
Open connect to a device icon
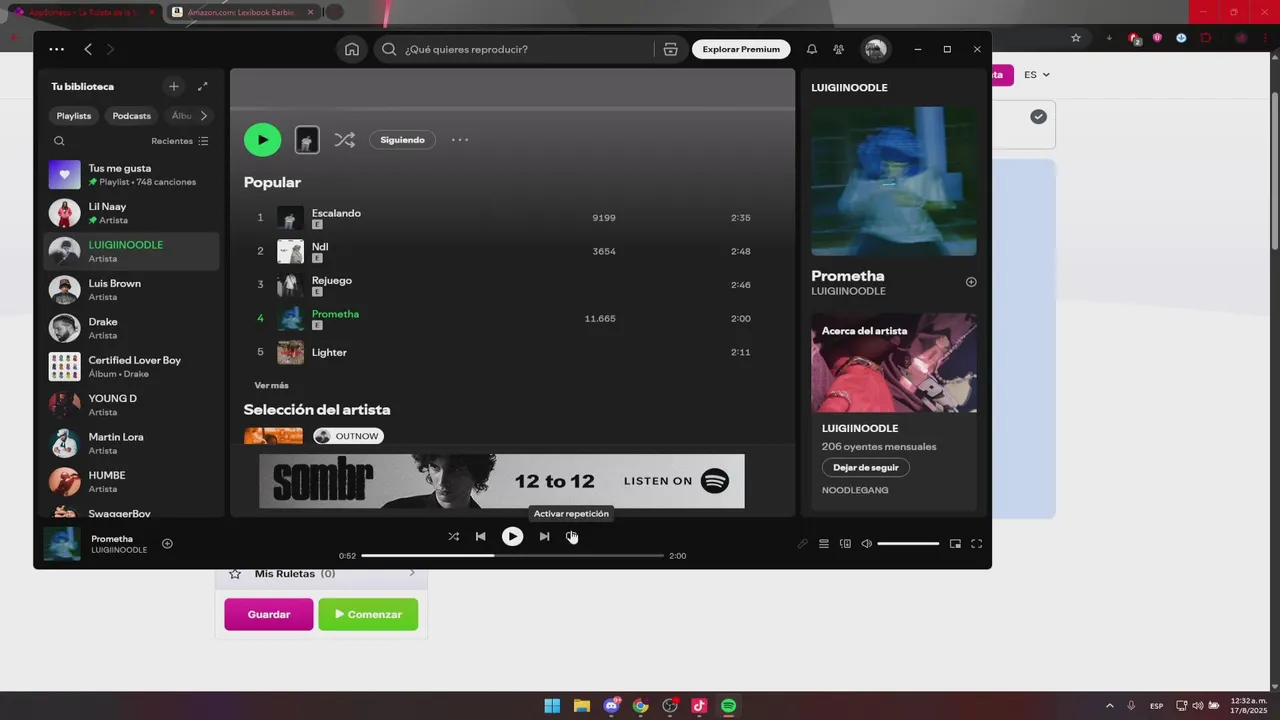(845, 544)
